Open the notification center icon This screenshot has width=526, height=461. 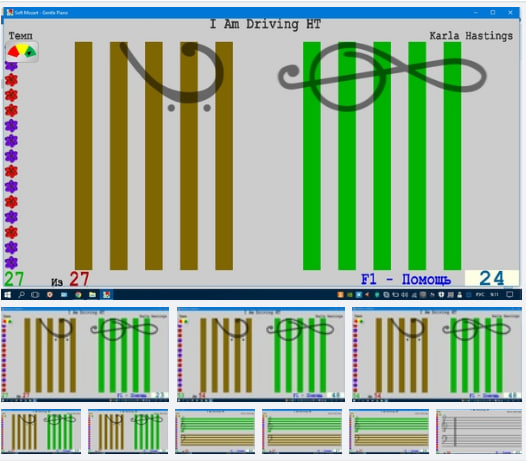510,295
